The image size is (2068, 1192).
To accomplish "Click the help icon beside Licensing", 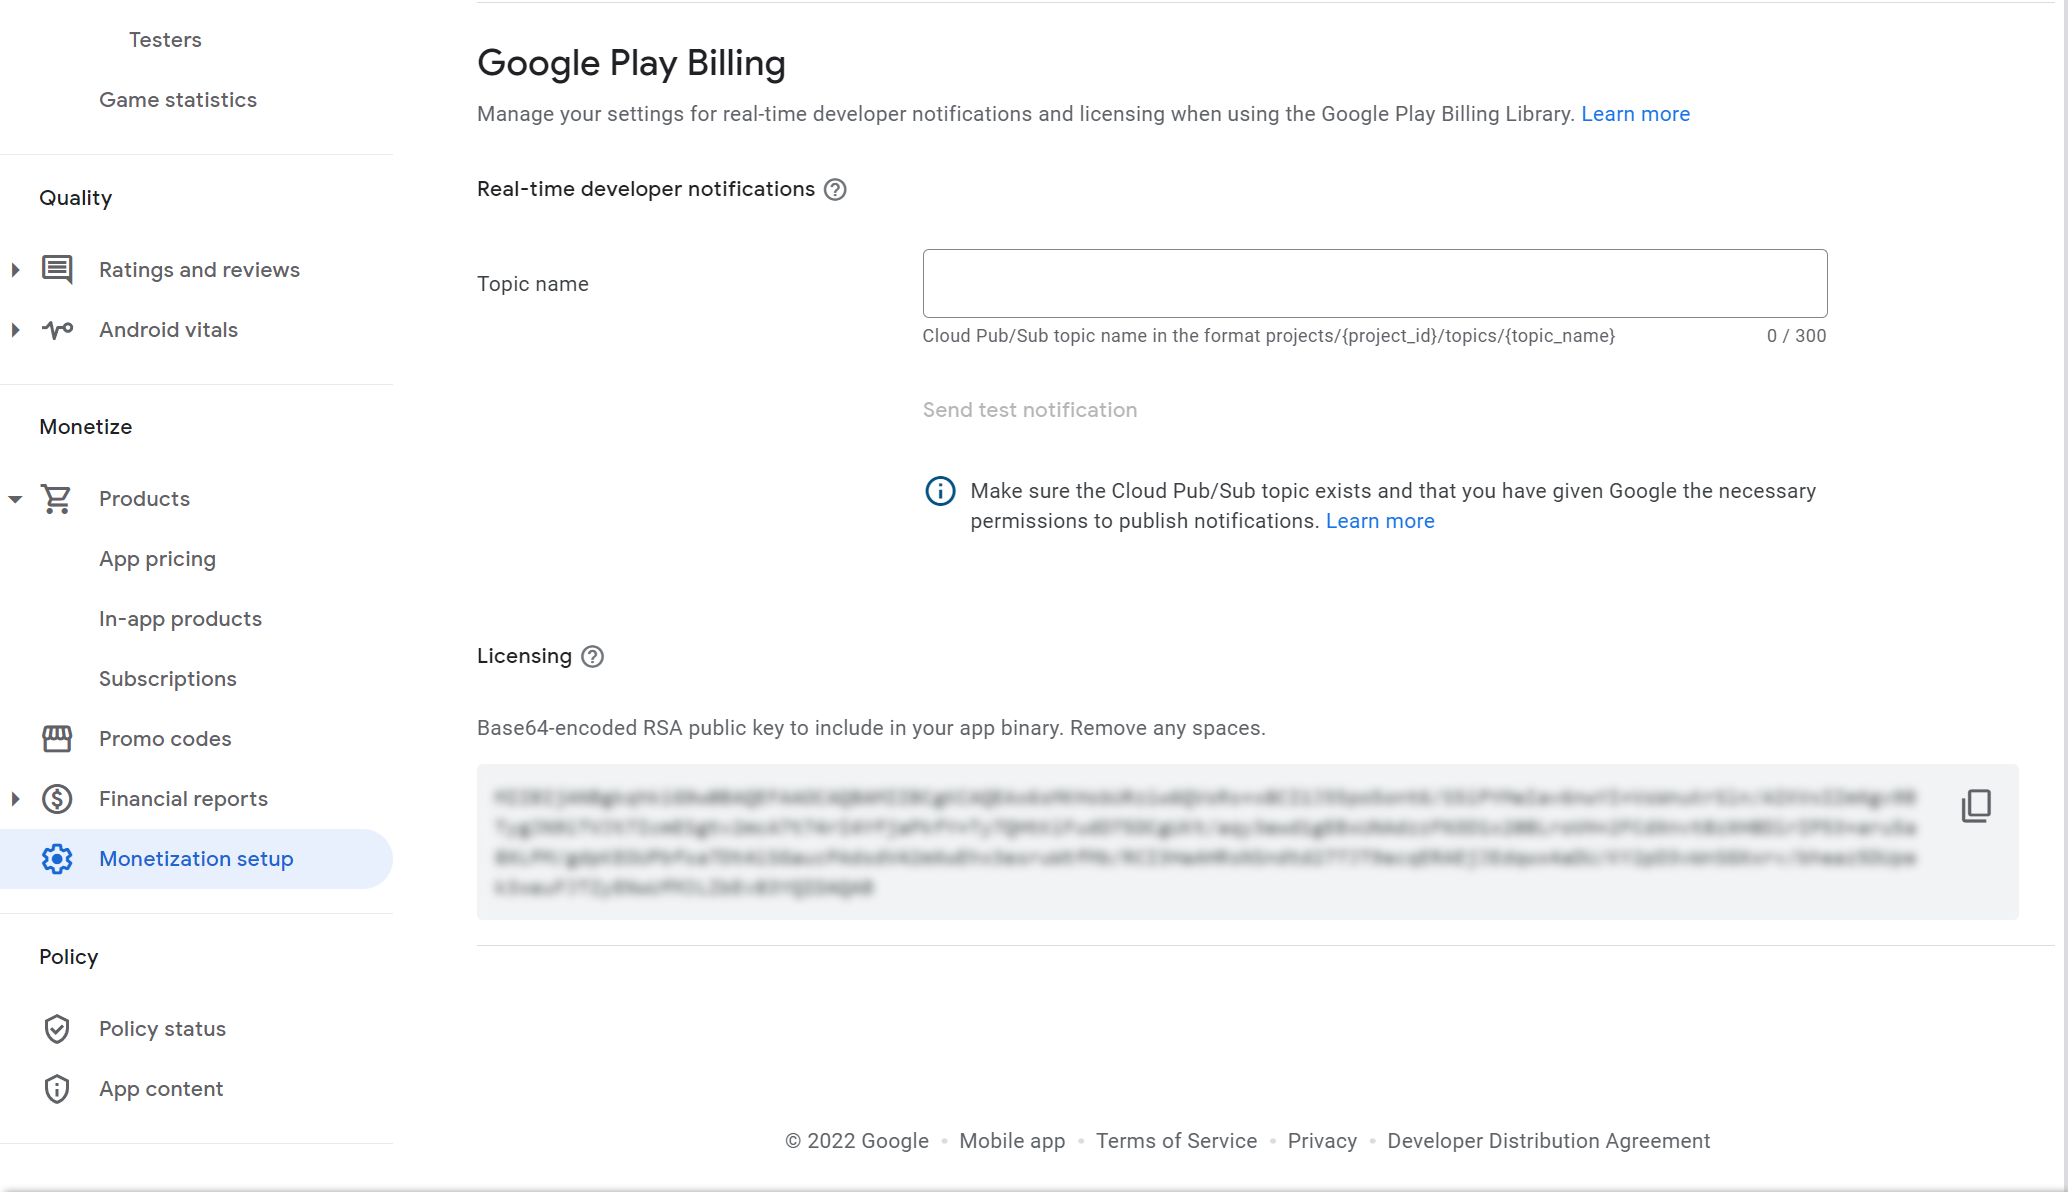I will tap(592, 657).
